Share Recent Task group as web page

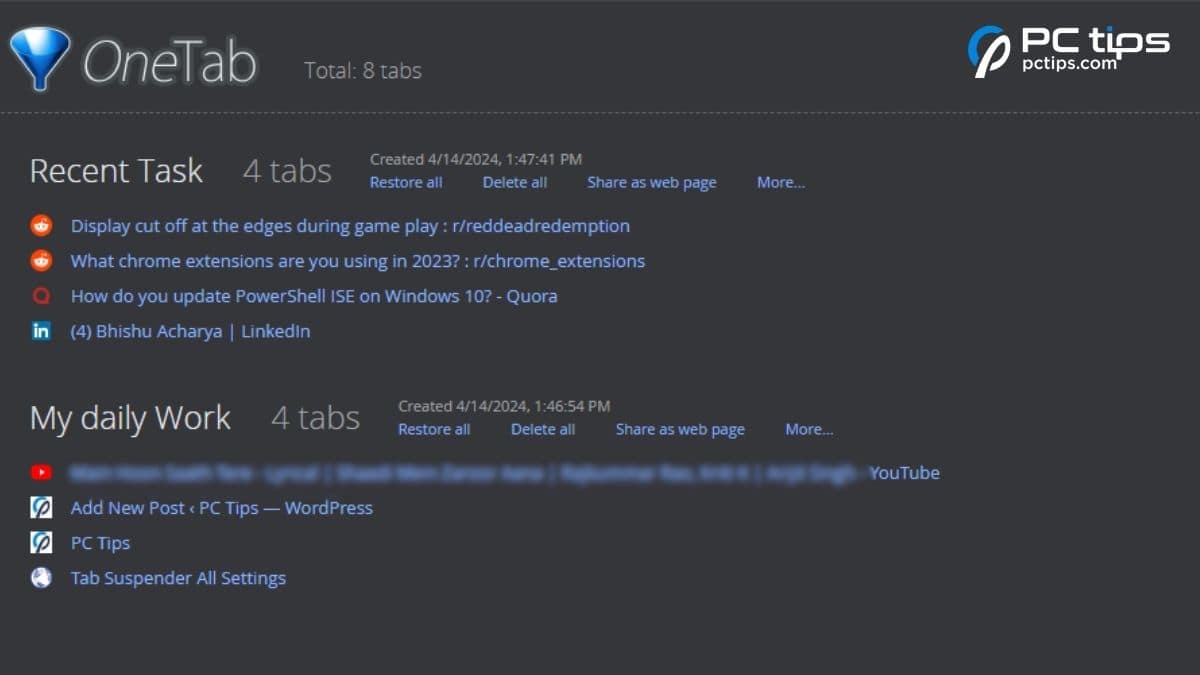tap(652, 182)
